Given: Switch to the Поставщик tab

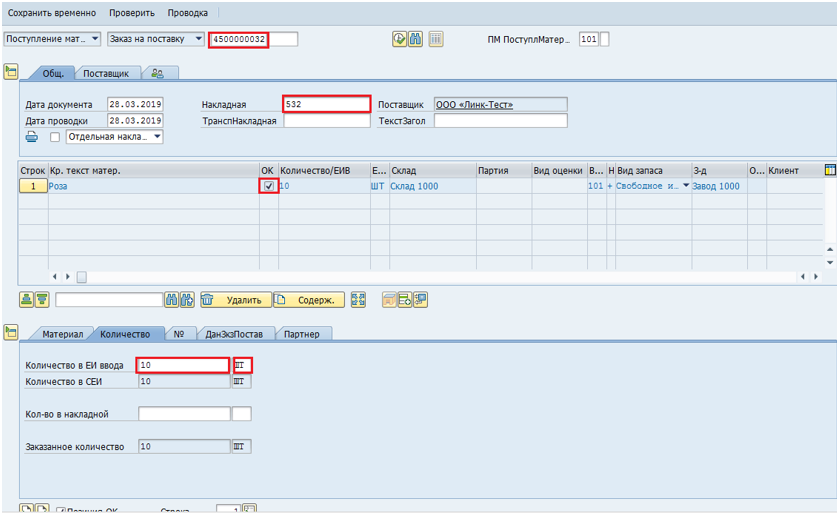Looking at the screenshot, I should click(x=105, y=73).
